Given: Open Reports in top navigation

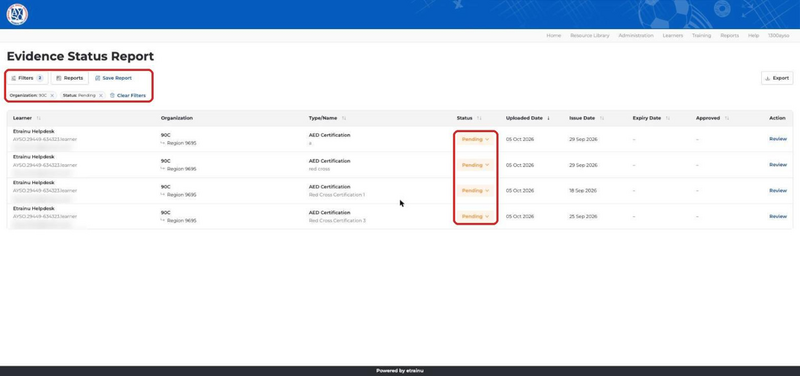Looking at the screenshot, I should (729, 36).
